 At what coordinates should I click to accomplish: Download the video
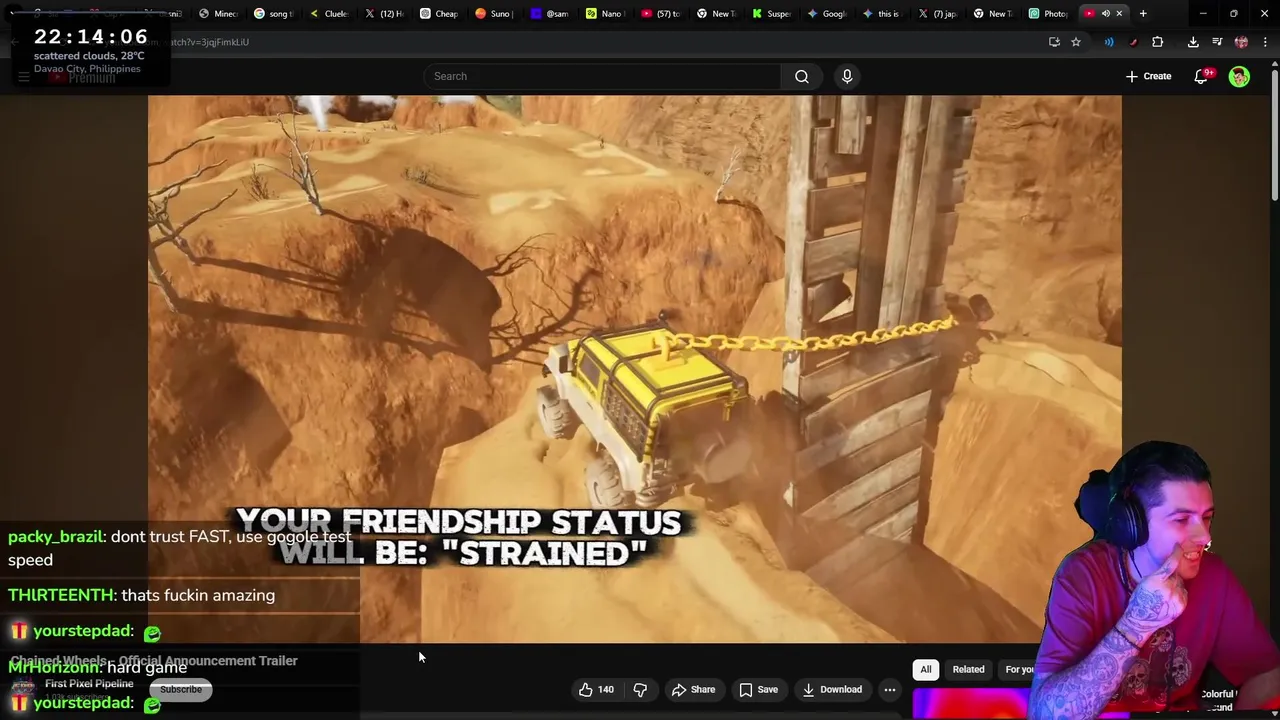(x=832, y=689)
